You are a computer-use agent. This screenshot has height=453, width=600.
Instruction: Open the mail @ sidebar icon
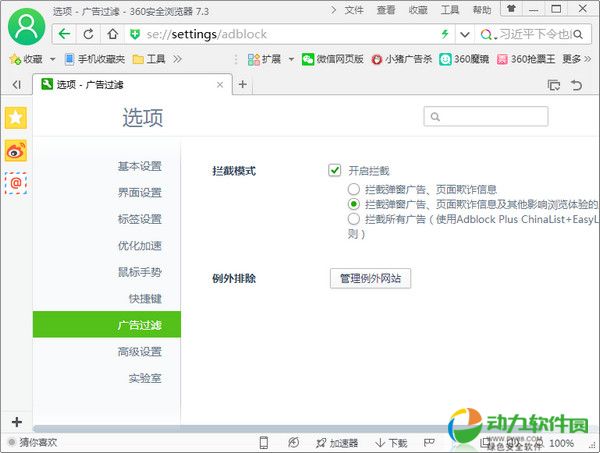point(16,183)
